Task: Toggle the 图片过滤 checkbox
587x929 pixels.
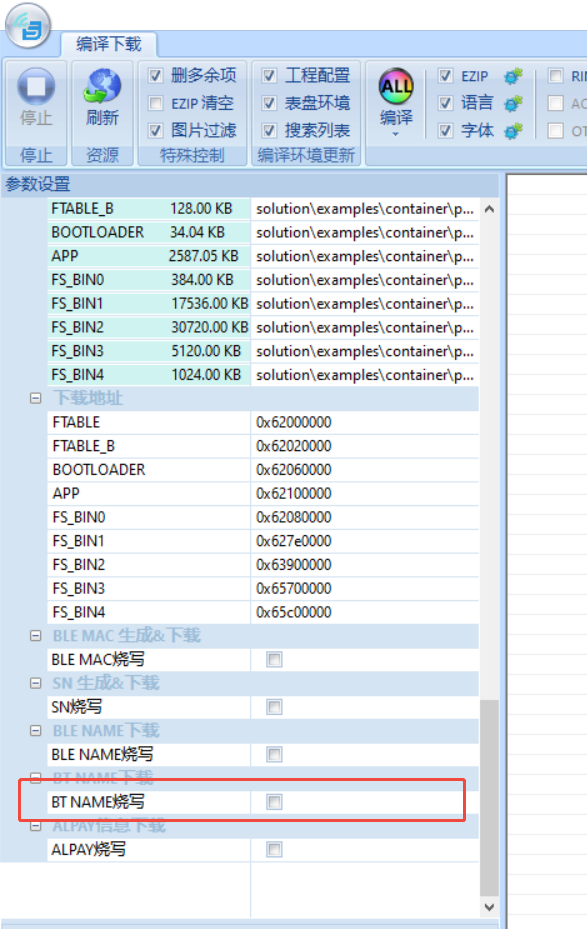Action: 155,130
